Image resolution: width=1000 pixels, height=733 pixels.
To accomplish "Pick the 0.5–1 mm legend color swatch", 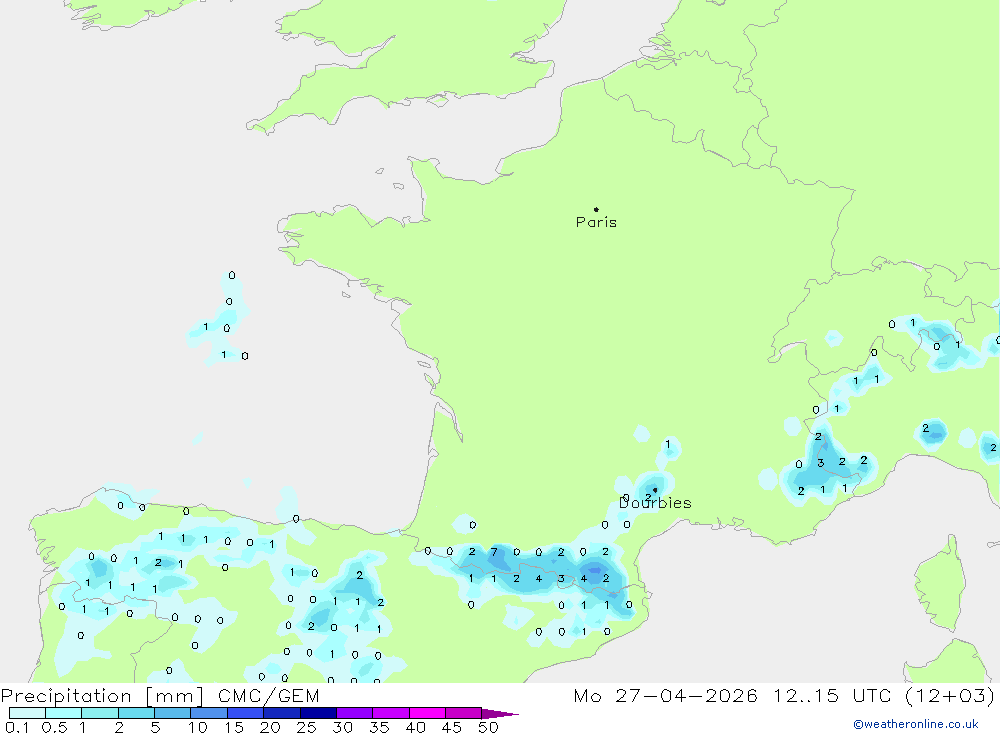I will pyautogui.click(x=63, y=713).
